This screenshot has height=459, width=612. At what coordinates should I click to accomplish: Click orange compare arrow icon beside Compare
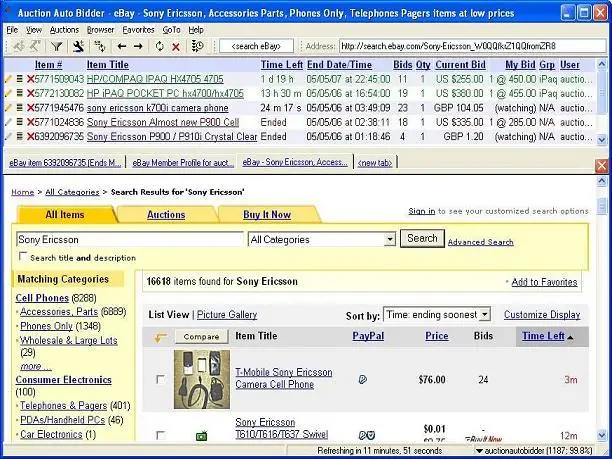pos(160,337)
